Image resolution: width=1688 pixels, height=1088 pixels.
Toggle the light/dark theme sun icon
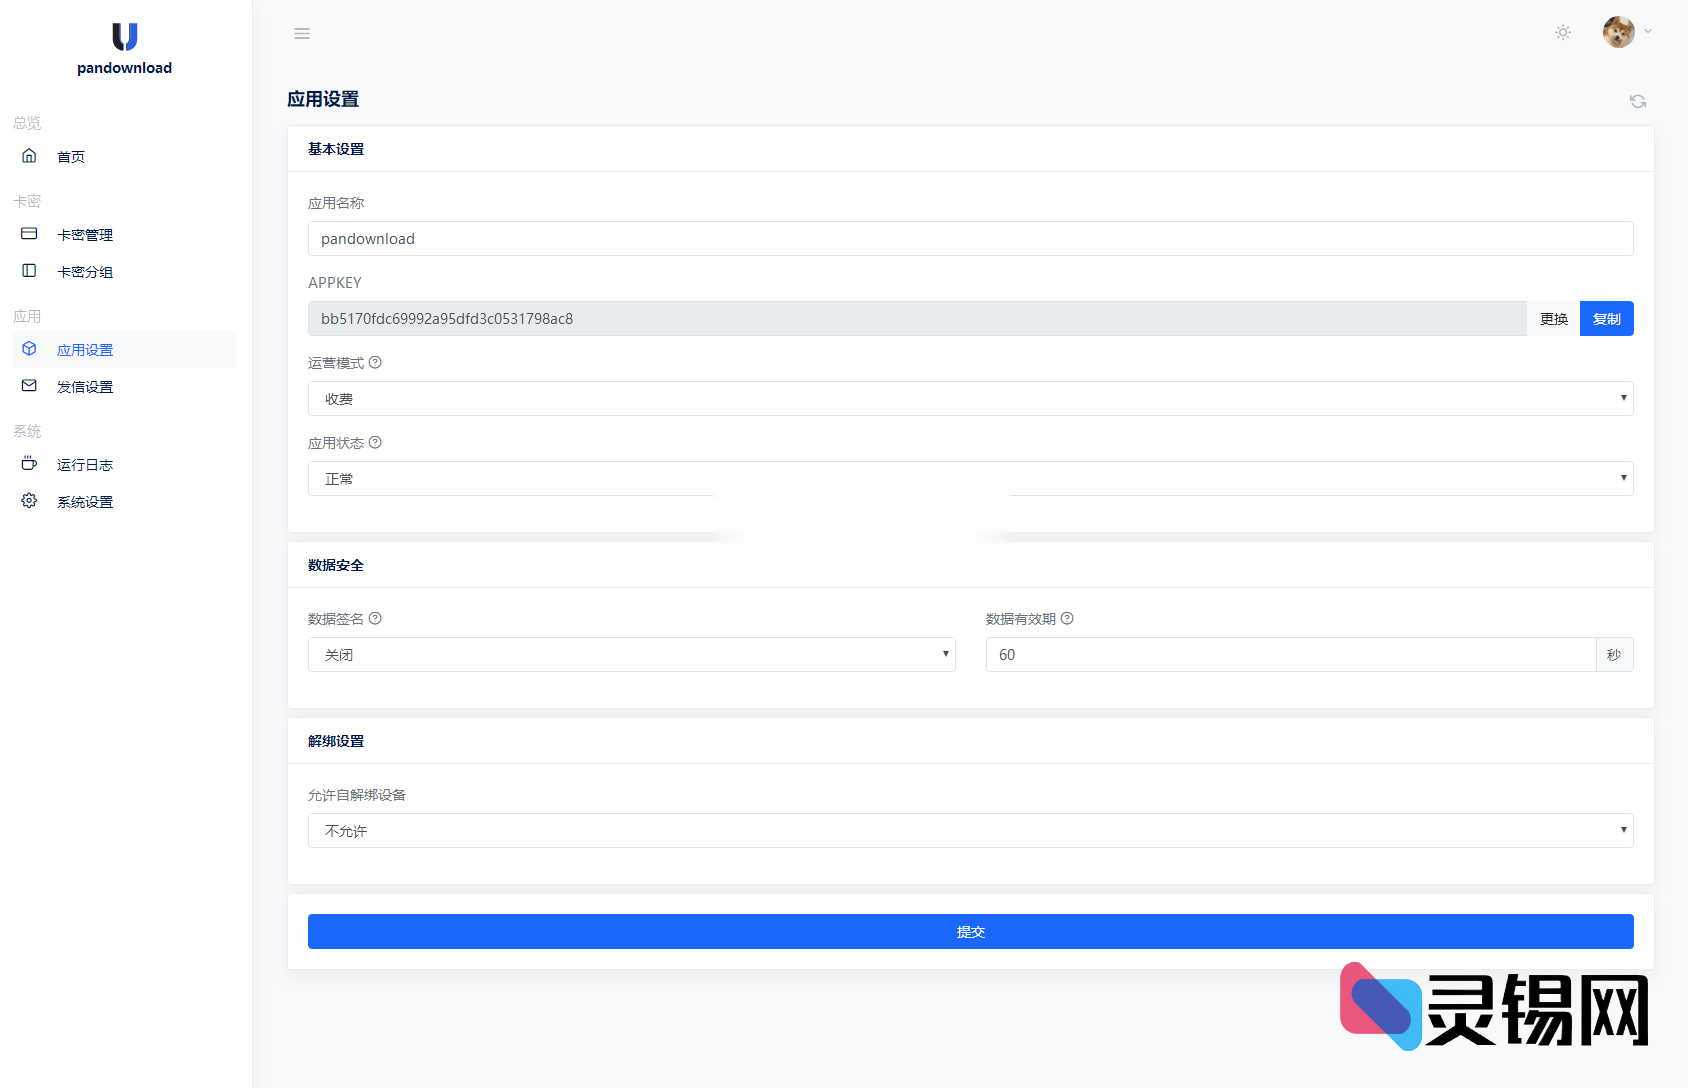tap(1563, 33)
